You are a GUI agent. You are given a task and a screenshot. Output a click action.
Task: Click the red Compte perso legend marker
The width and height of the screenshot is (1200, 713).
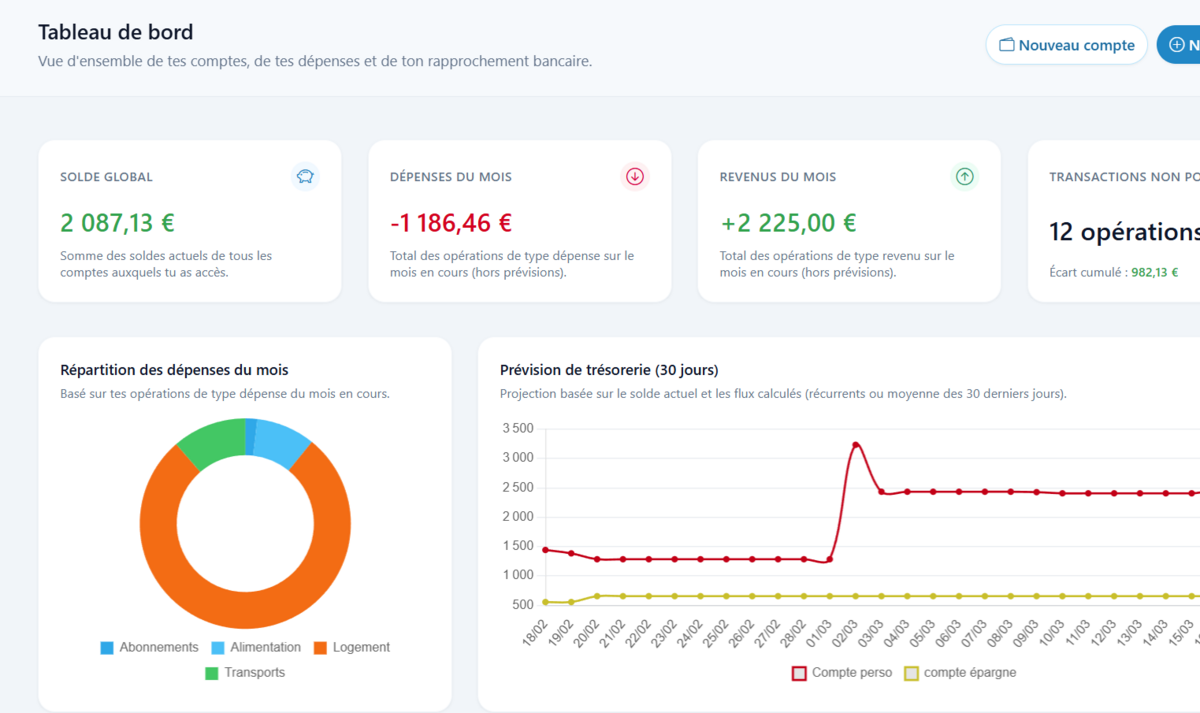799,672
